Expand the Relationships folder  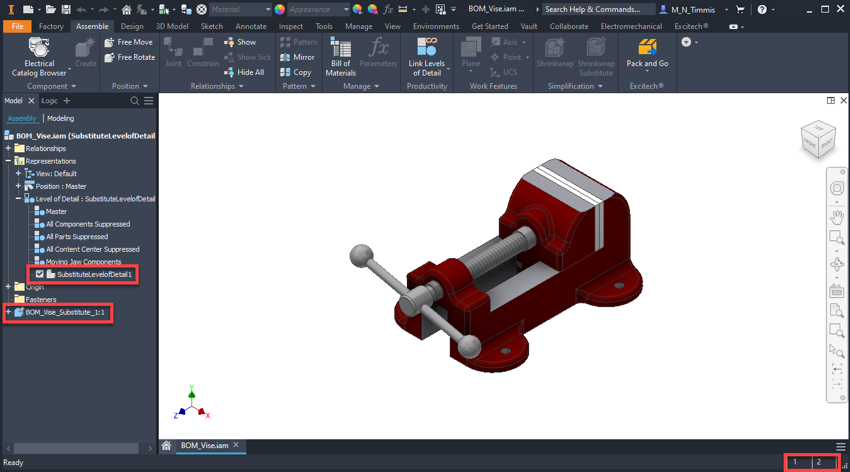(8, 148)
